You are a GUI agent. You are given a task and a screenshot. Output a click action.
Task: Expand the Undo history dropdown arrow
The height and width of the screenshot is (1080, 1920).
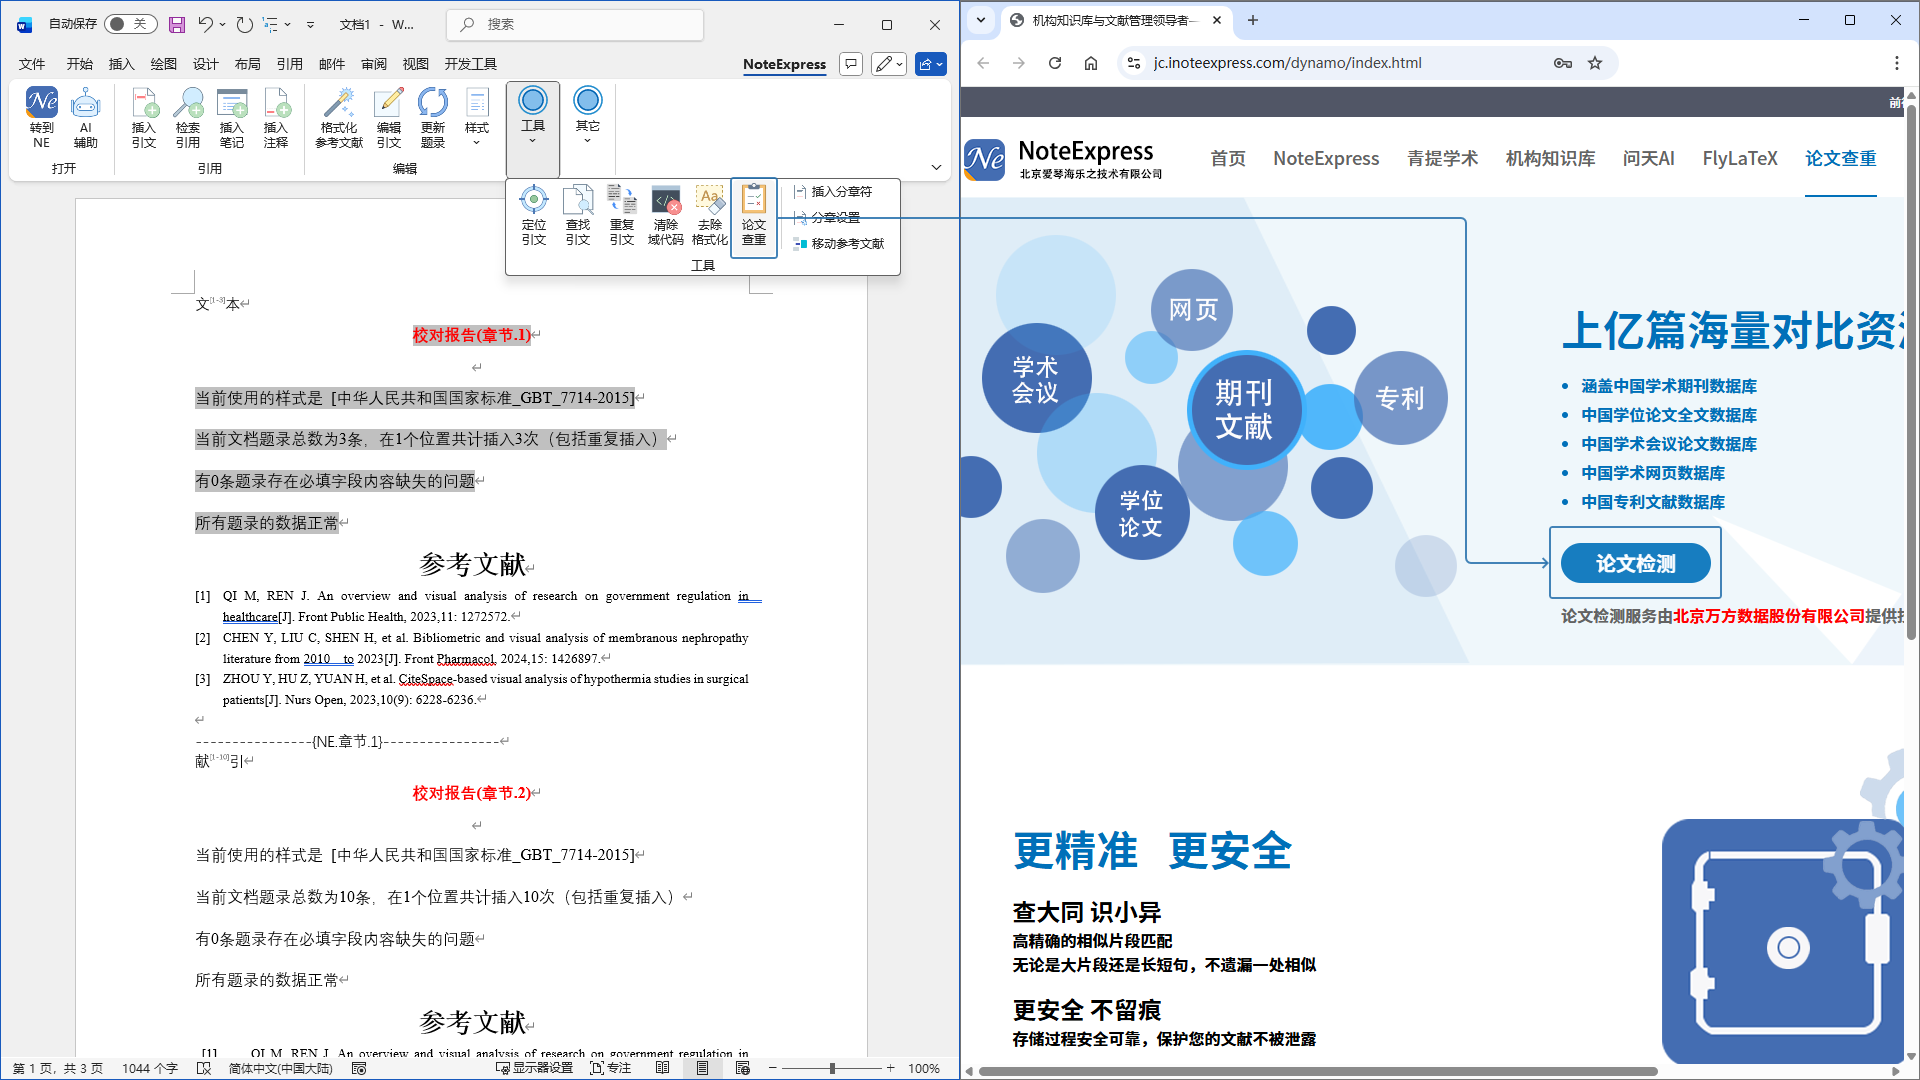[222, 24]
